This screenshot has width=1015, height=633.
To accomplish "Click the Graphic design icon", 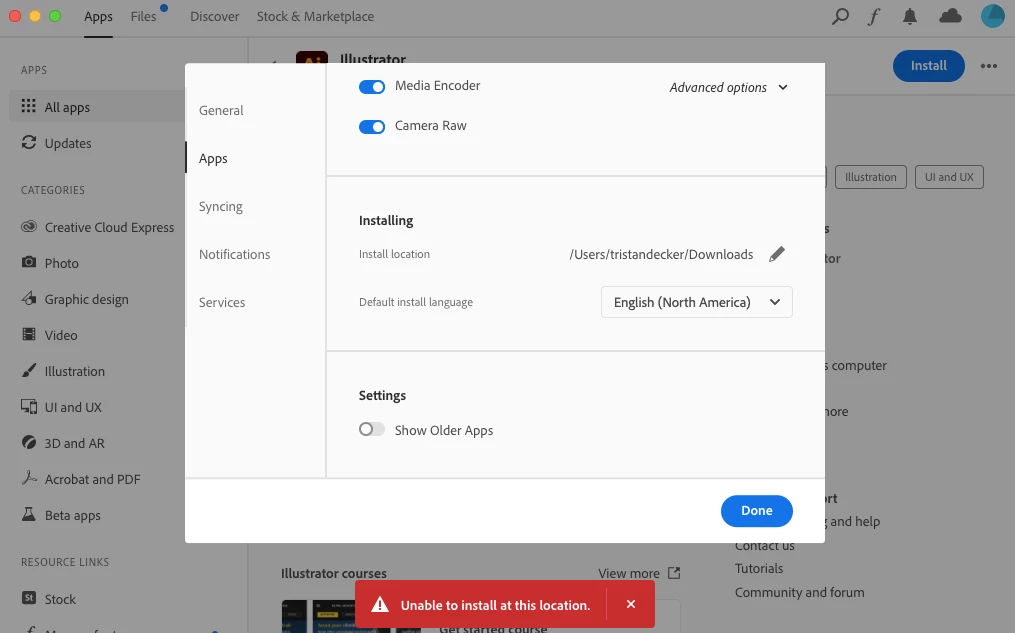I will 28,298.
